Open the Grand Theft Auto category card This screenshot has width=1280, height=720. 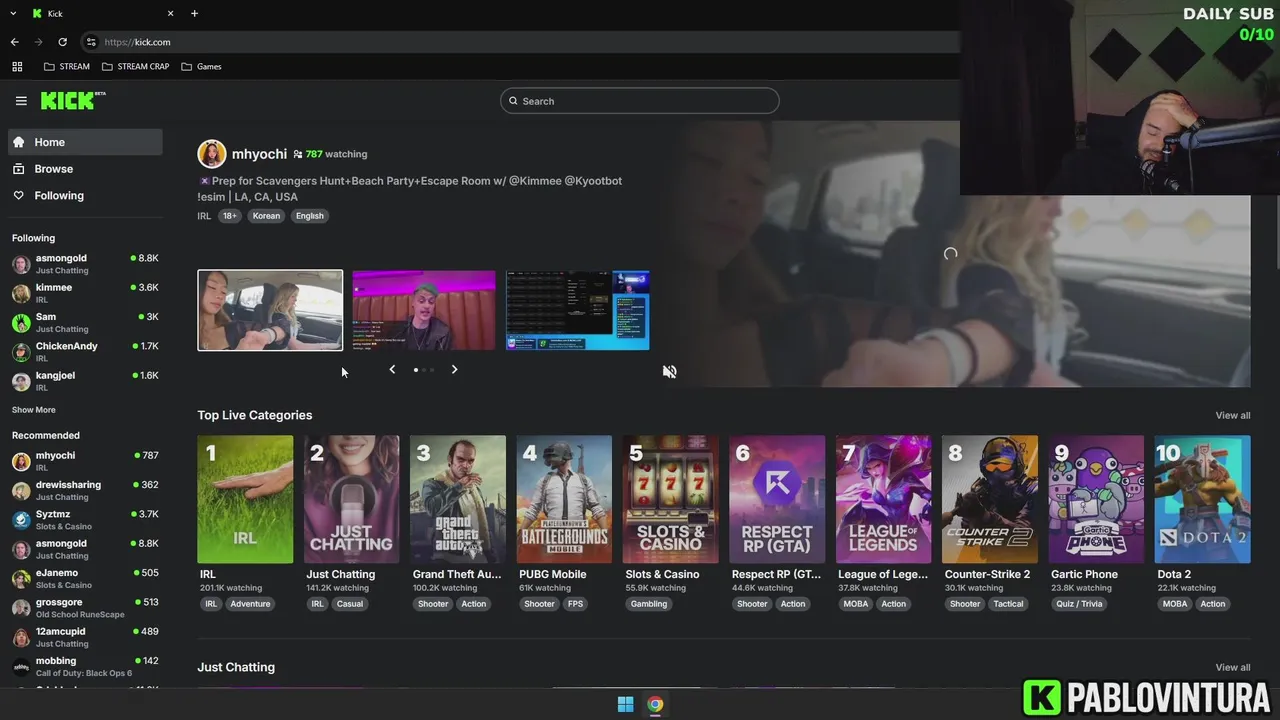458,499
